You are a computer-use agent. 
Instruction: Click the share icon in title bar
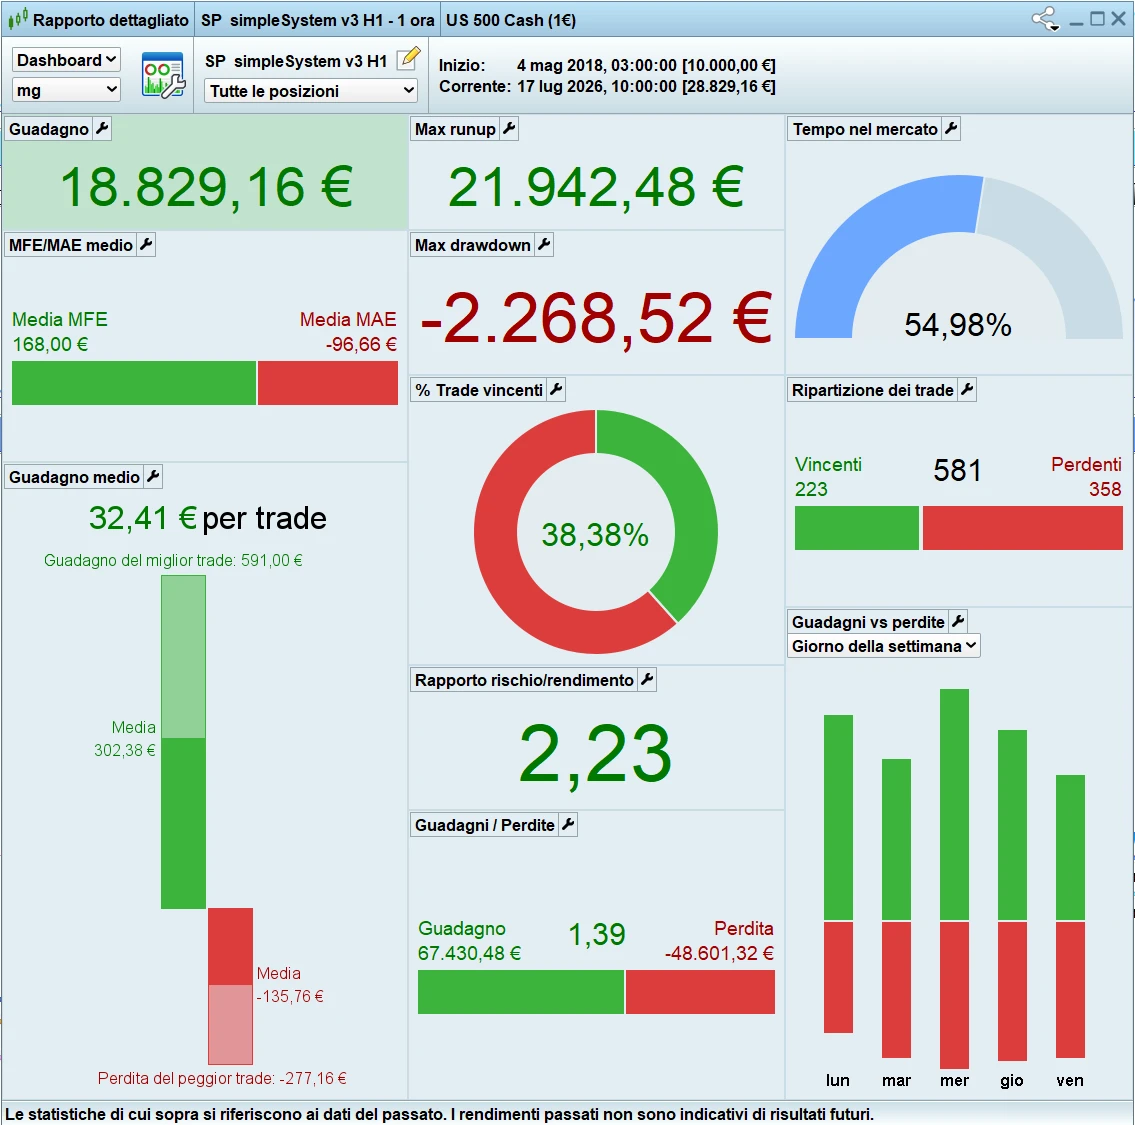[x=1045, y=20]
